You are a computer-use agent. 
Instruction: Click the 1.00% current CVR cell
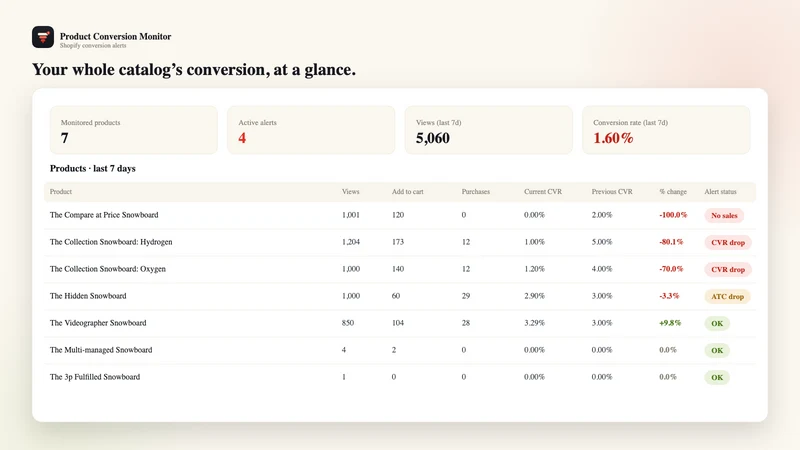tap(534, 242)
